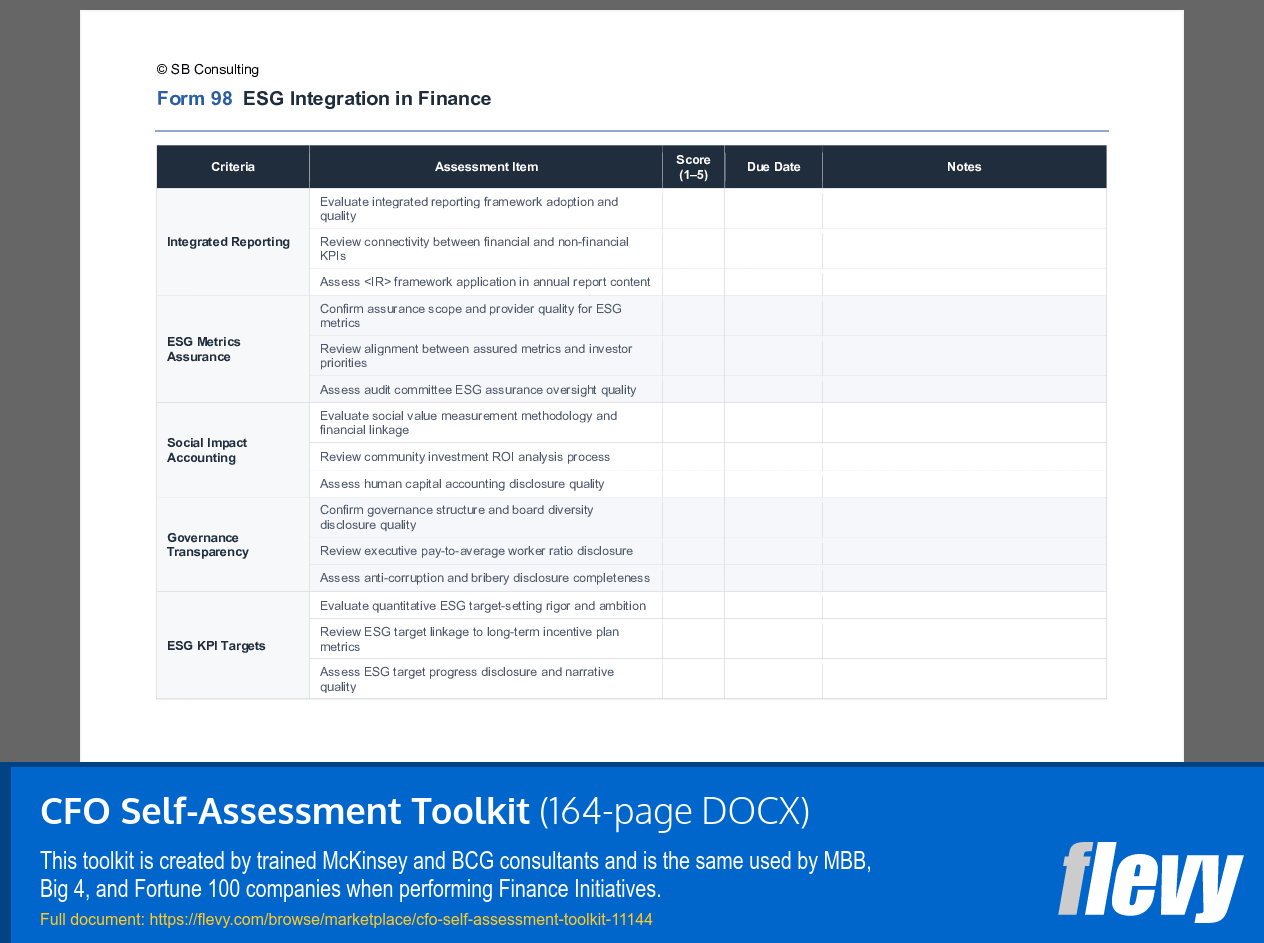
Task: Select the Assessment Item column header
Action: point(486,166)
